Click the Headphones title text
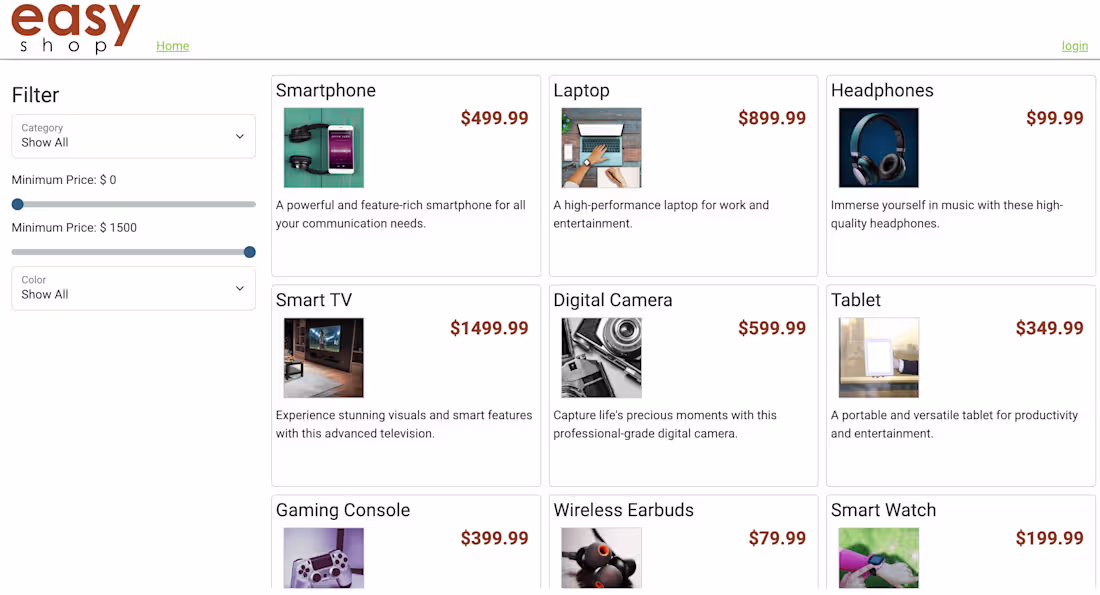1100x595 pixels. tap(882, 90)
